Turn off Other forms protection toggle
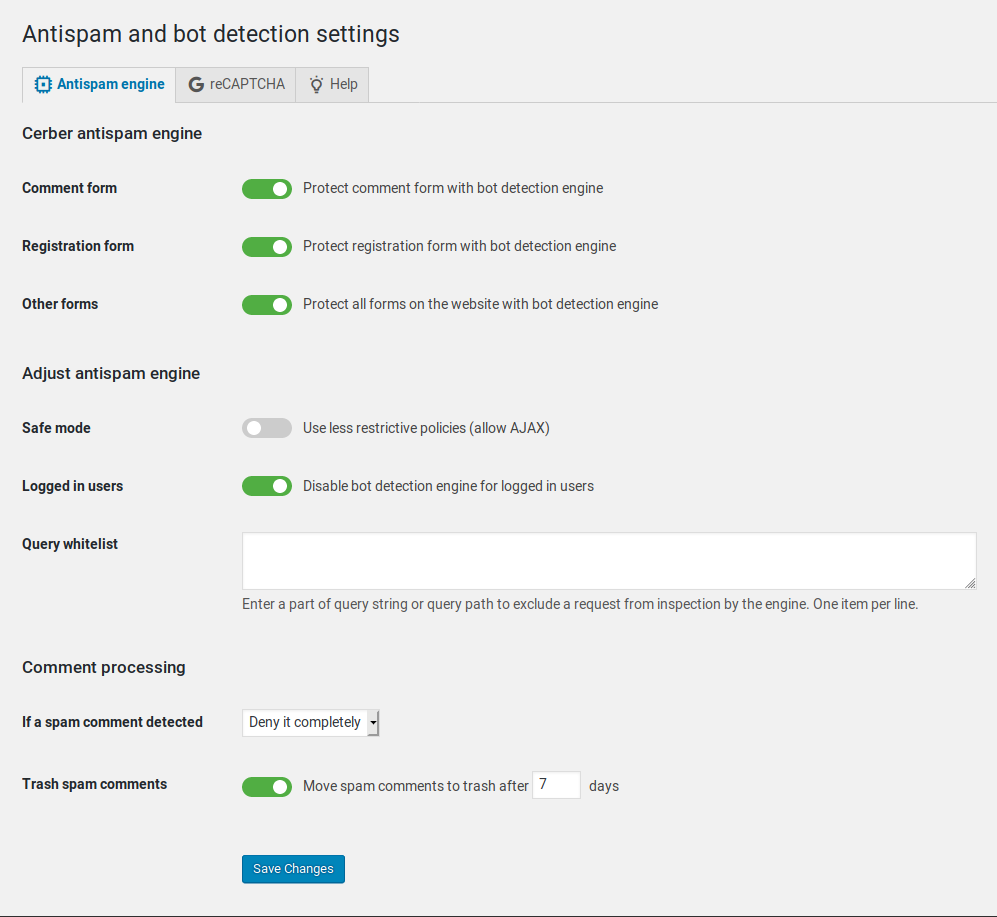The height and width of the screenshot is (917, 997). 267,305
